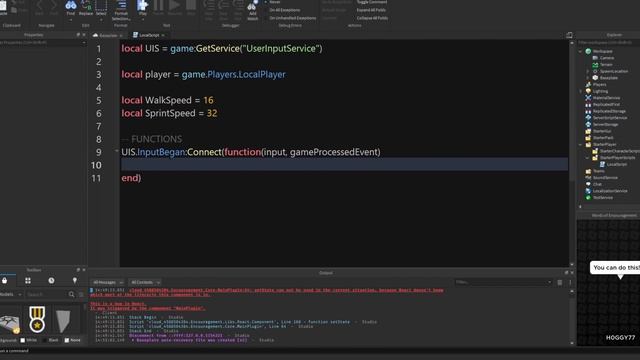The height and width of the screenshot is (360, 640).
Task: Select White background option in Toolbox
Action: tap(29, 340)
